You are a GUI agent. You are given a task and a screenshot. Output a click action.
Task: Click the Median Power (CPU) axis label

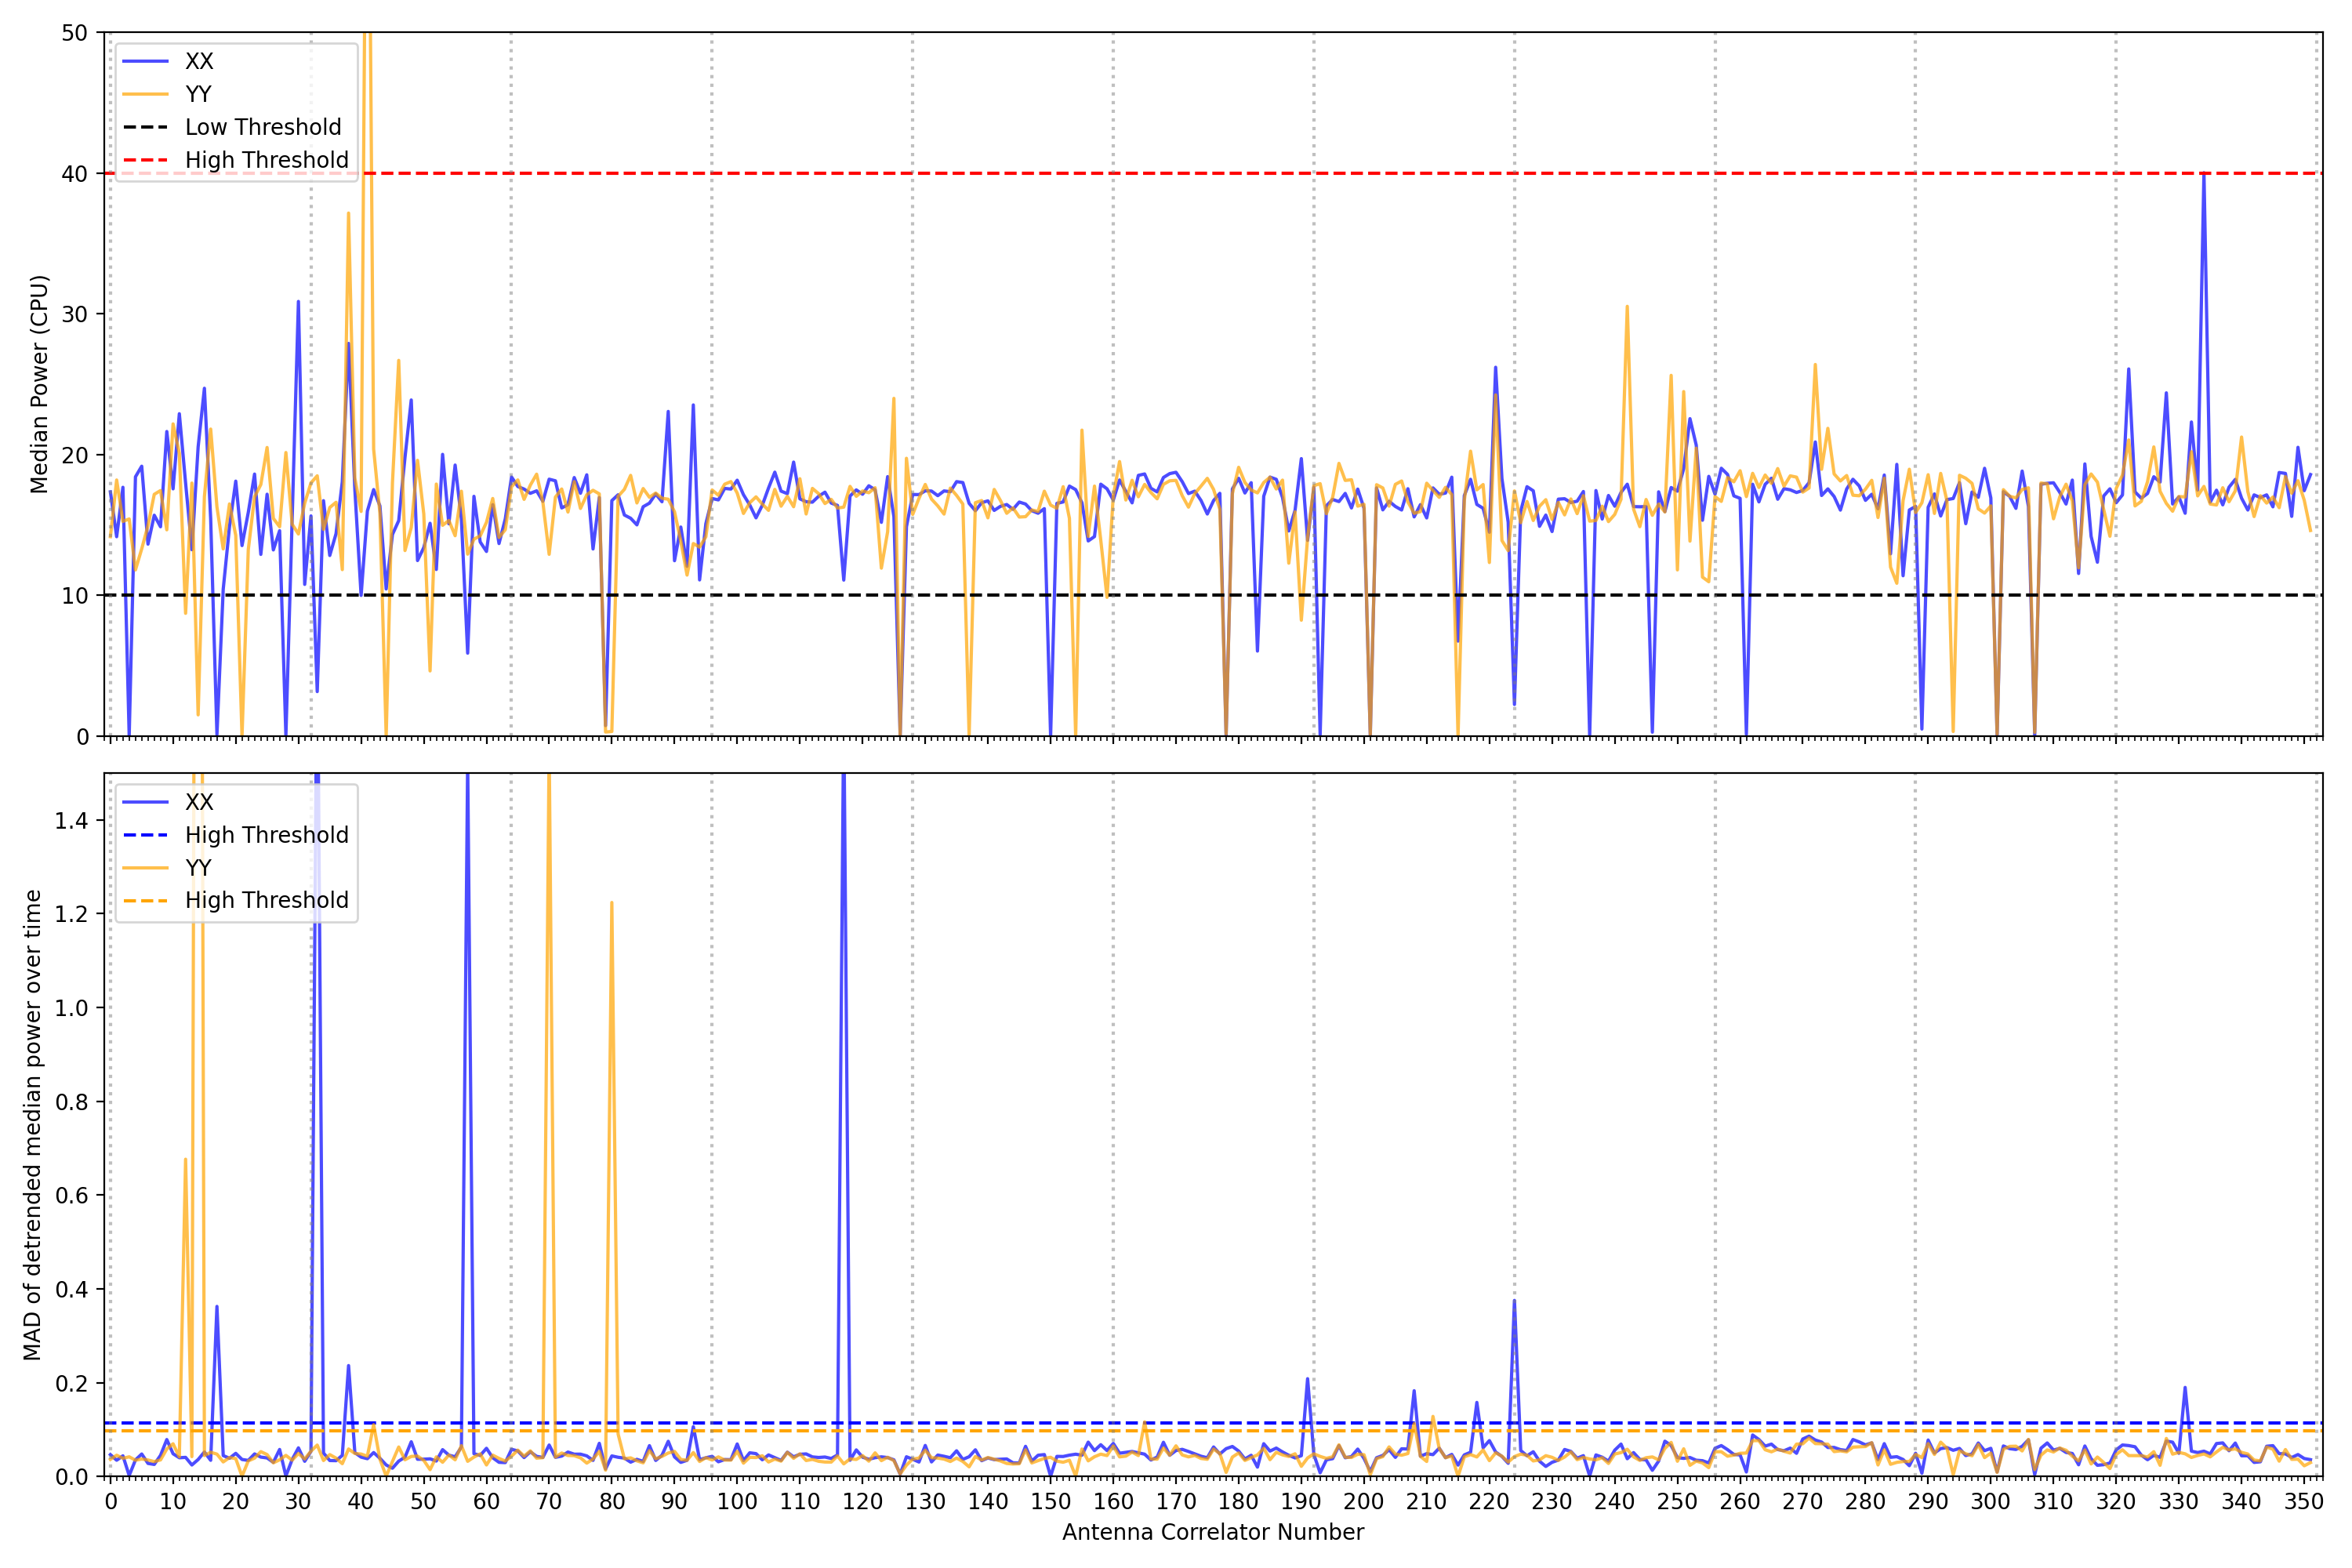click(39, 384)
